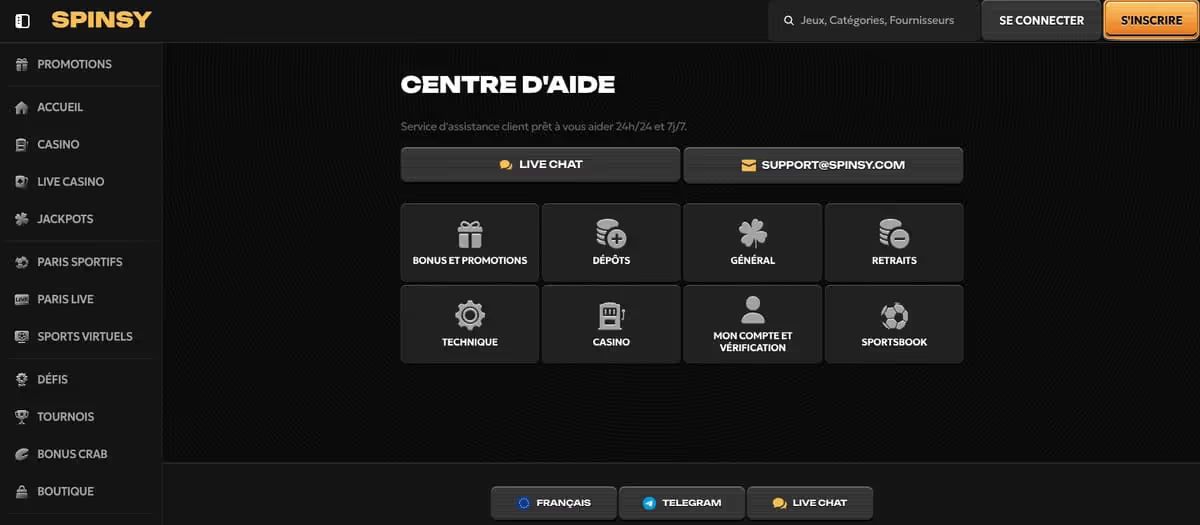Open the Retraits help category
Screen dimensions: 1200x525
click(894, 243)
